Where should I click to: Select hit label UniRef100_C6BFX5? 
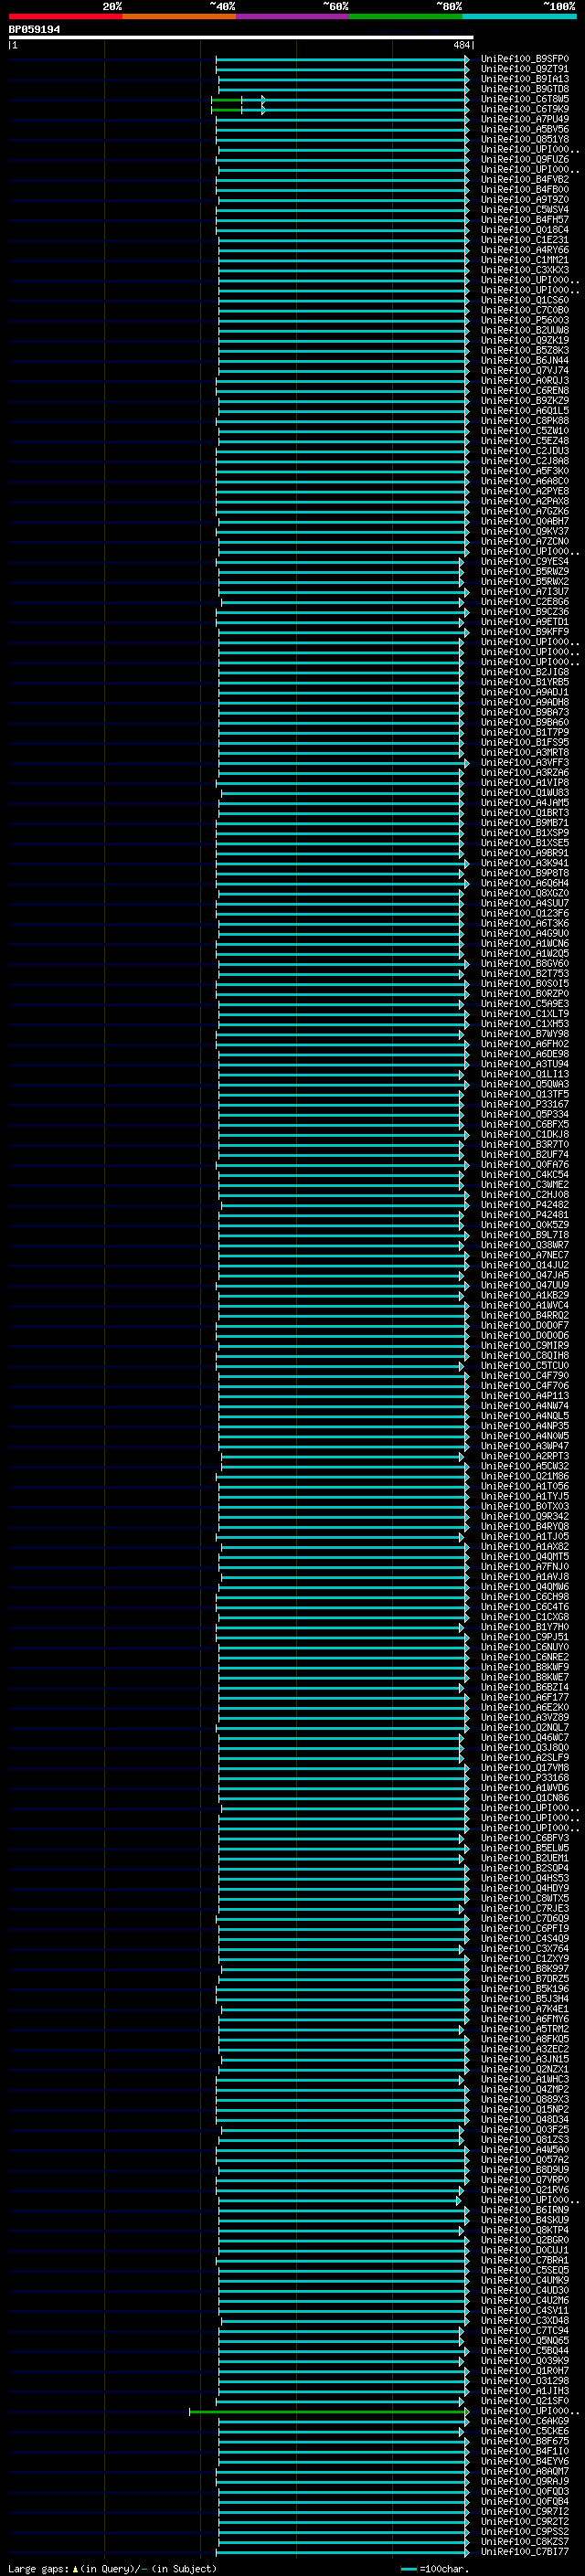click(x=524, y=1124)
